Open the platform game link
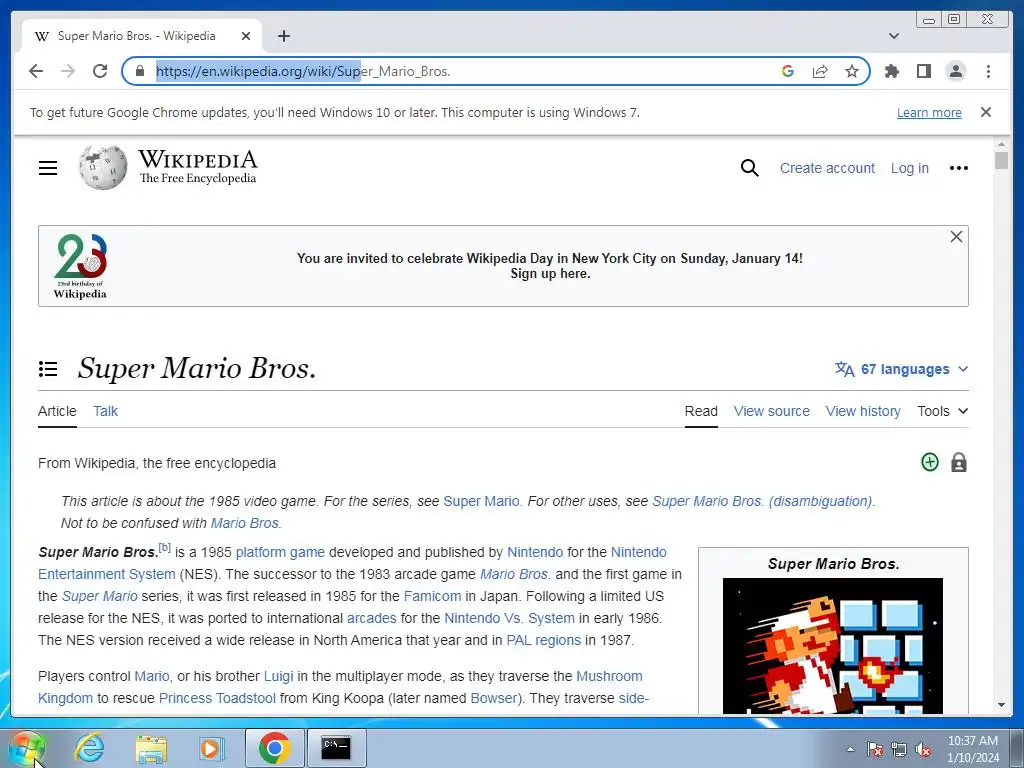 pos(280,552)
